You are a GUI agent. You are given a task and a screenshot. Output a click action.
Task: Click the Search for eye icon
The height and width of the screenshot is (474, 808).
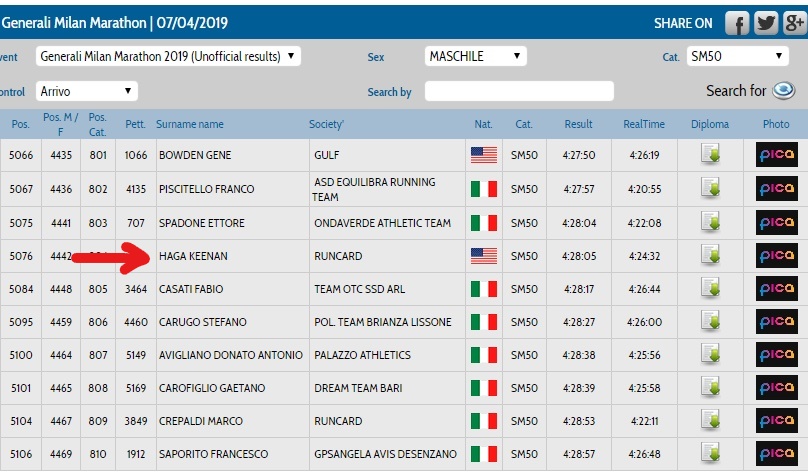point(784,91)
